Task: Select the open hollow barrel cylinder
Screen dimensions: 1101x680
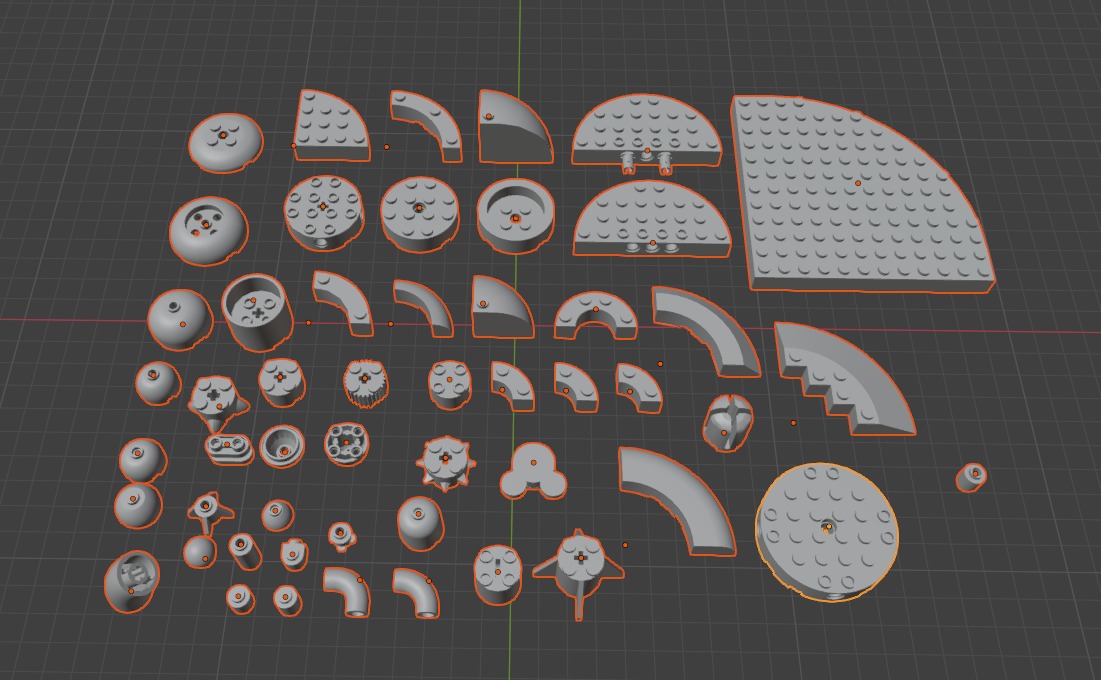Action: [x=256, y=313]
